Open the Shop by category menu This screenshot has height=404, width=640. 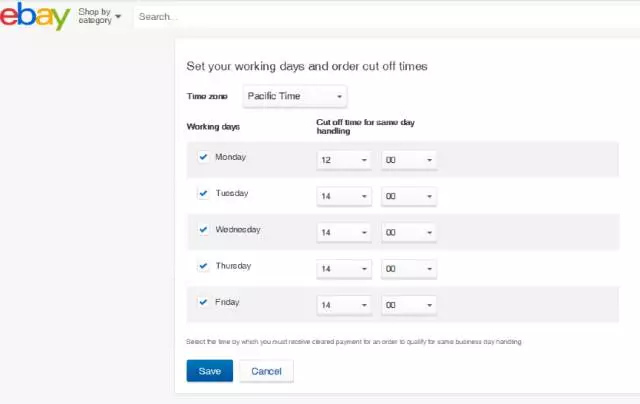[100, 16]
